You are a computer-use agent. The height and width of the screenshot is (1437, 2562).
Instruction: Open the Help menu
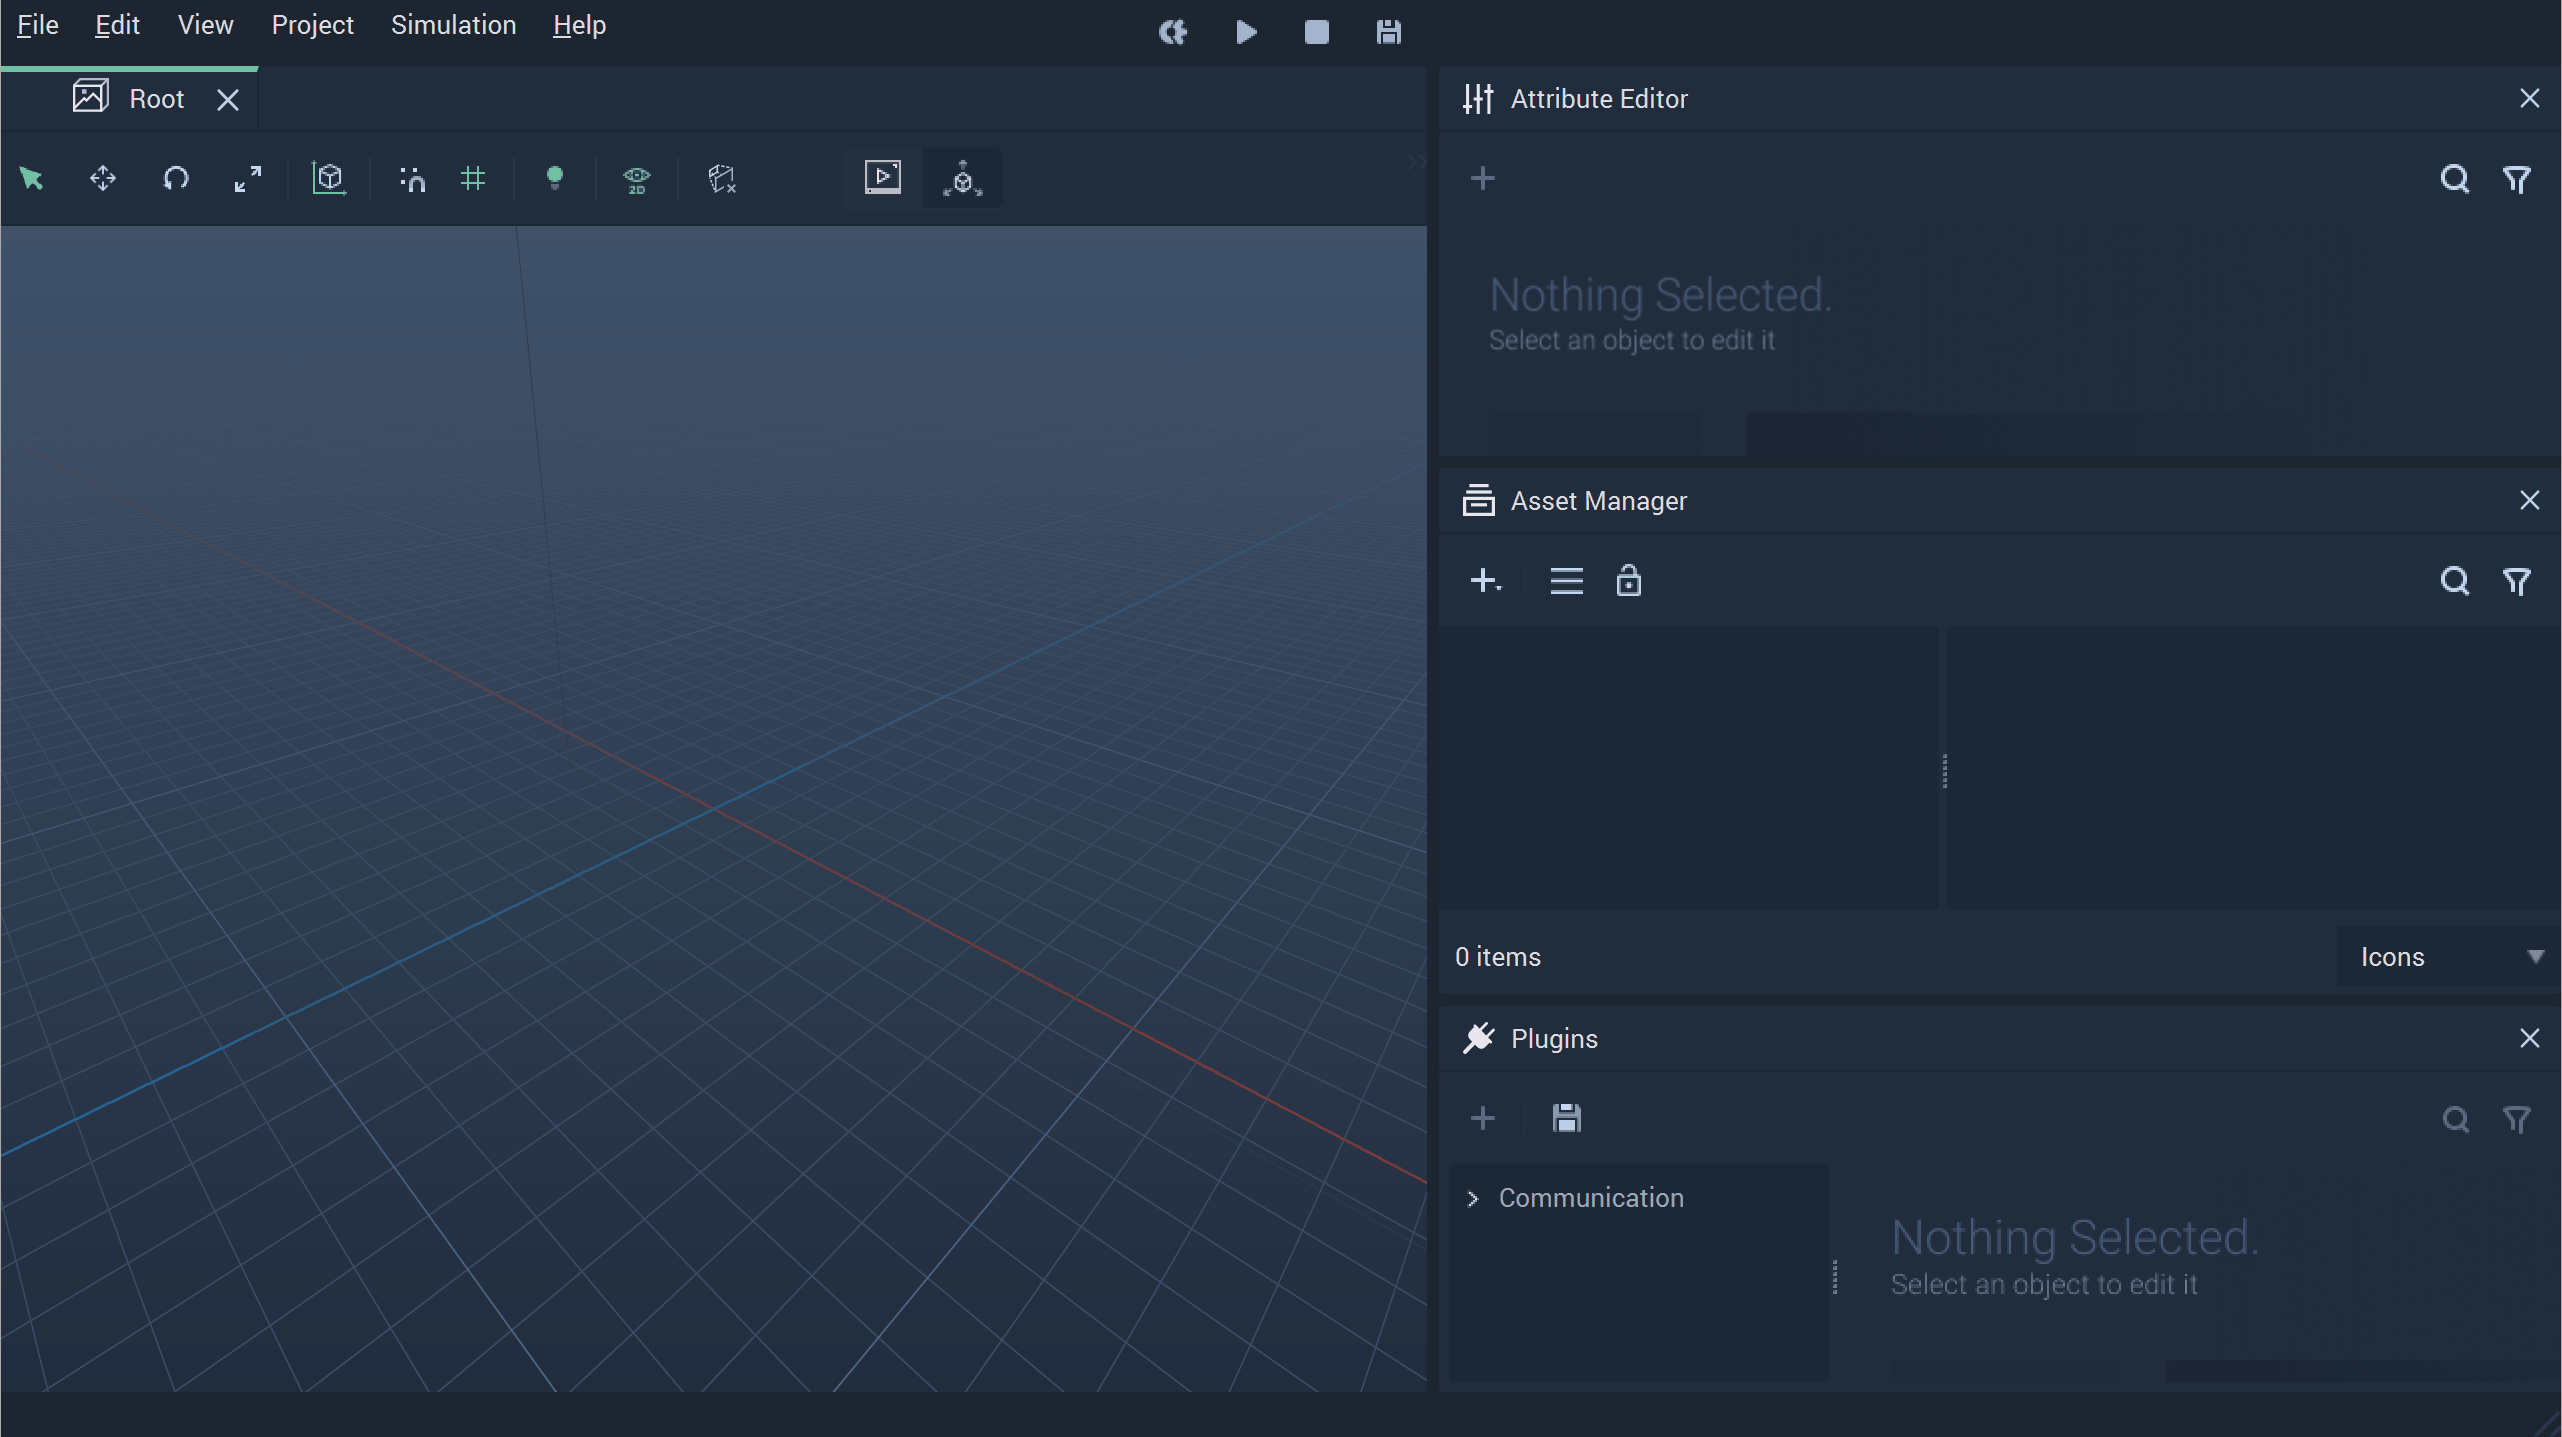(579, 25)
